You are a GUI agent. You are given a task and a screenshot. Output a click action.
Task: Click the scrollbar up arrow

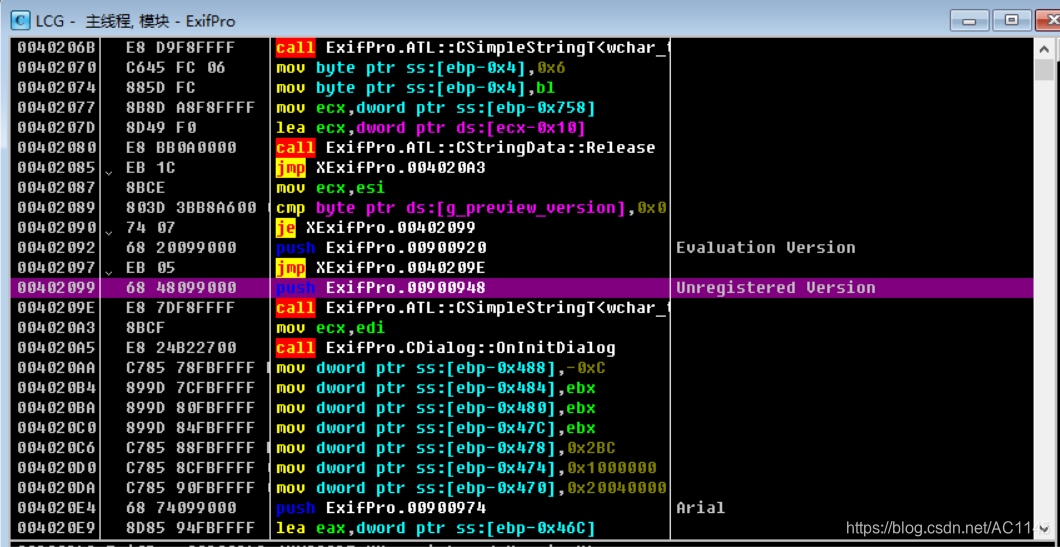[1043, 49]
